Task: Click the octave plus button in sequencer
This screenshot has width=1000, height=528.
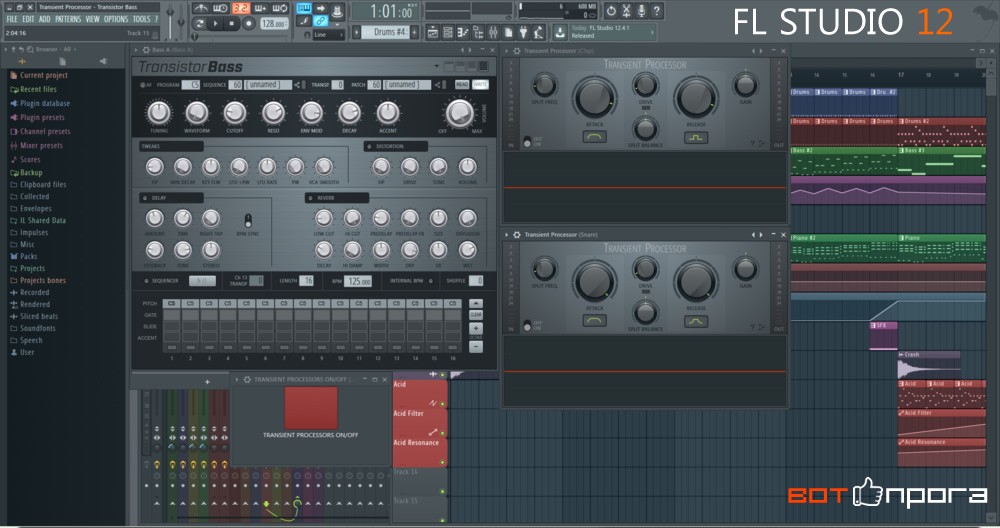Action: (x=476, y=328)
